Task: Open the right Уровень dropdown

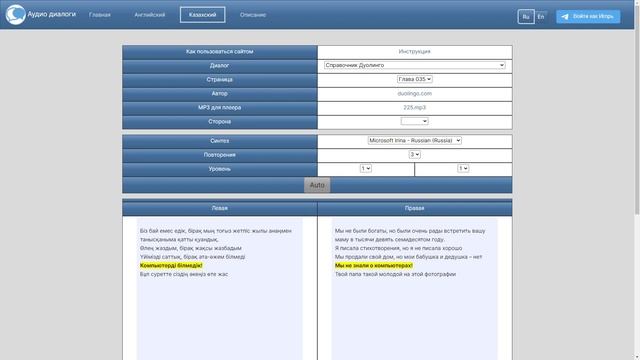Action: (463, 169)
